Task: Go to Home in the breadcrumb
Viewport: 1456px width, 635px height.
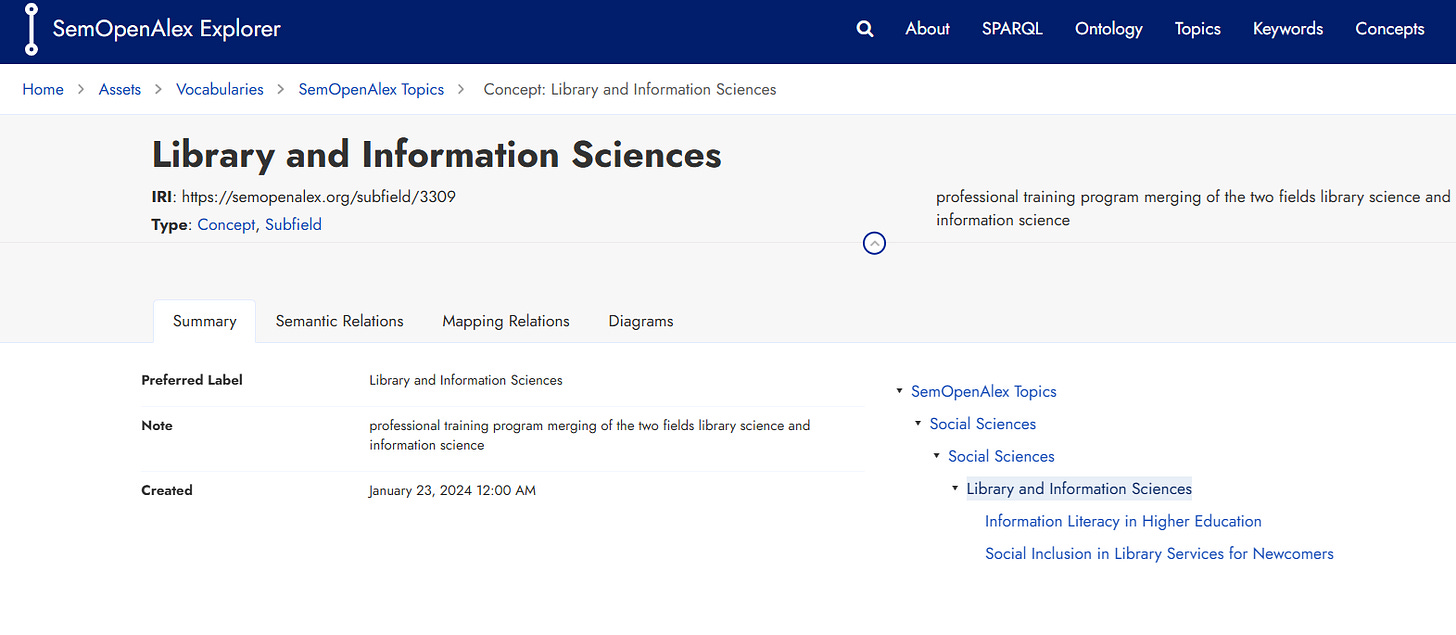Action: pyautogui.click(x=43, y=89)
